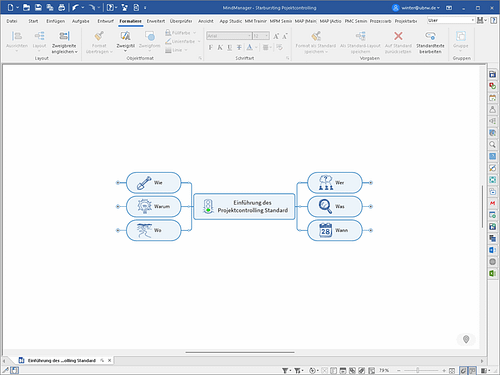Select the Wer topic

point(335,183)
